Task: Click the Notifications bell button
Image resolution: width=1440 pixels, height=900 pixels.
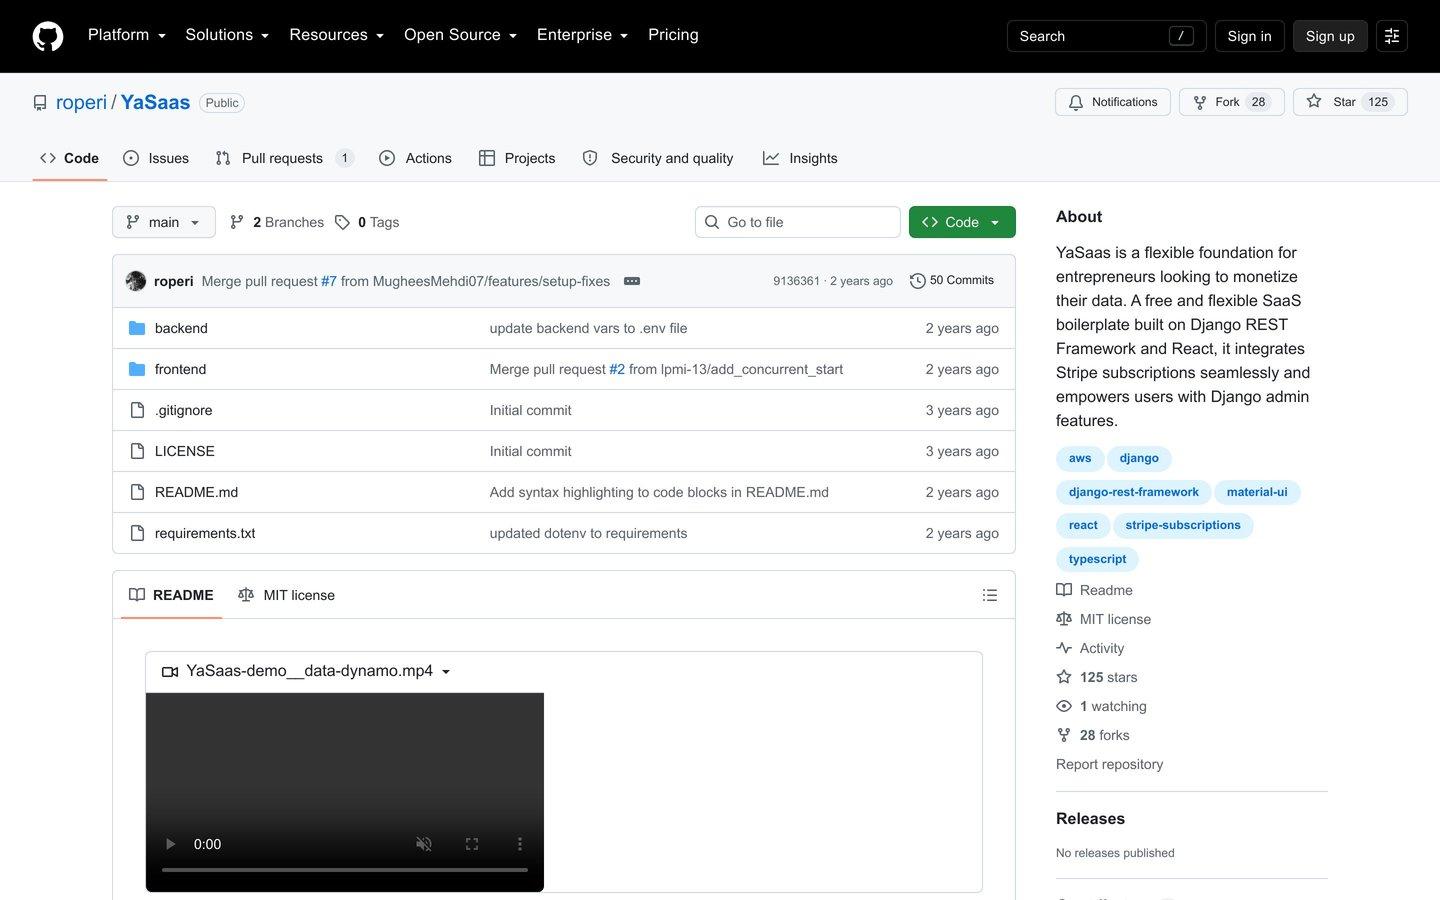Action: pos(1113,102)
